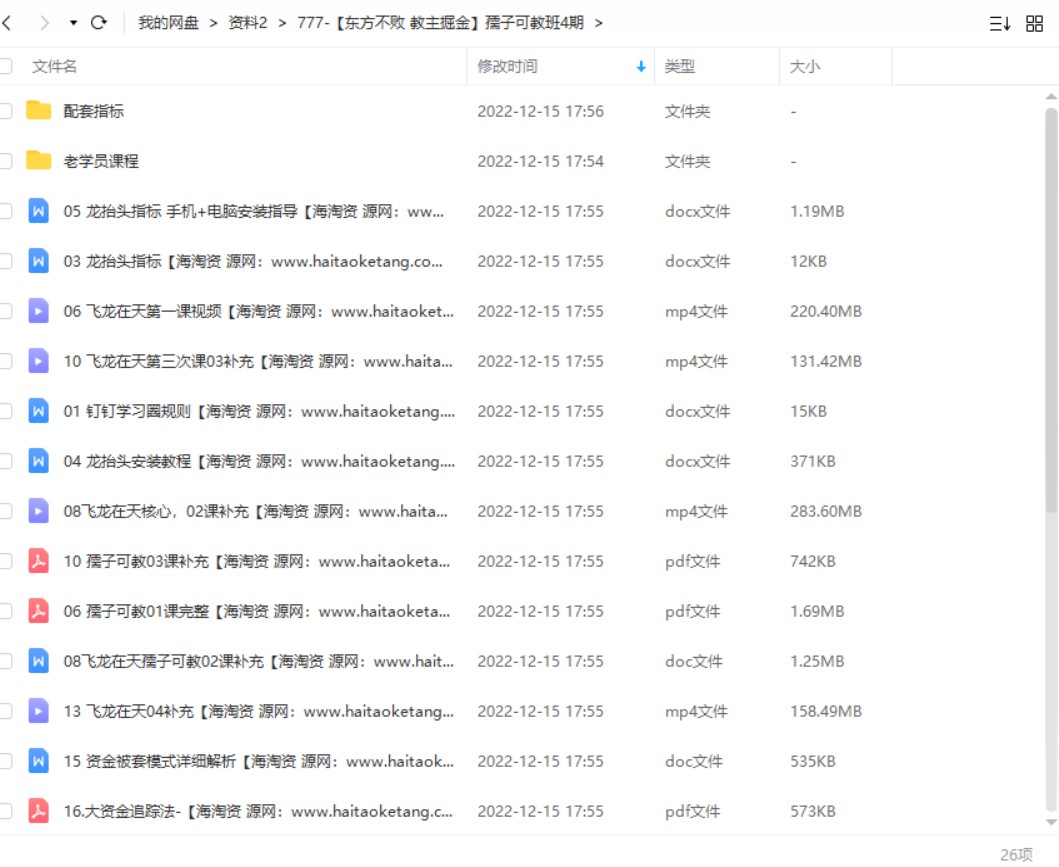Click the video icon of 10 飞龙在天第三次课03补充

(x=38, y=361)
